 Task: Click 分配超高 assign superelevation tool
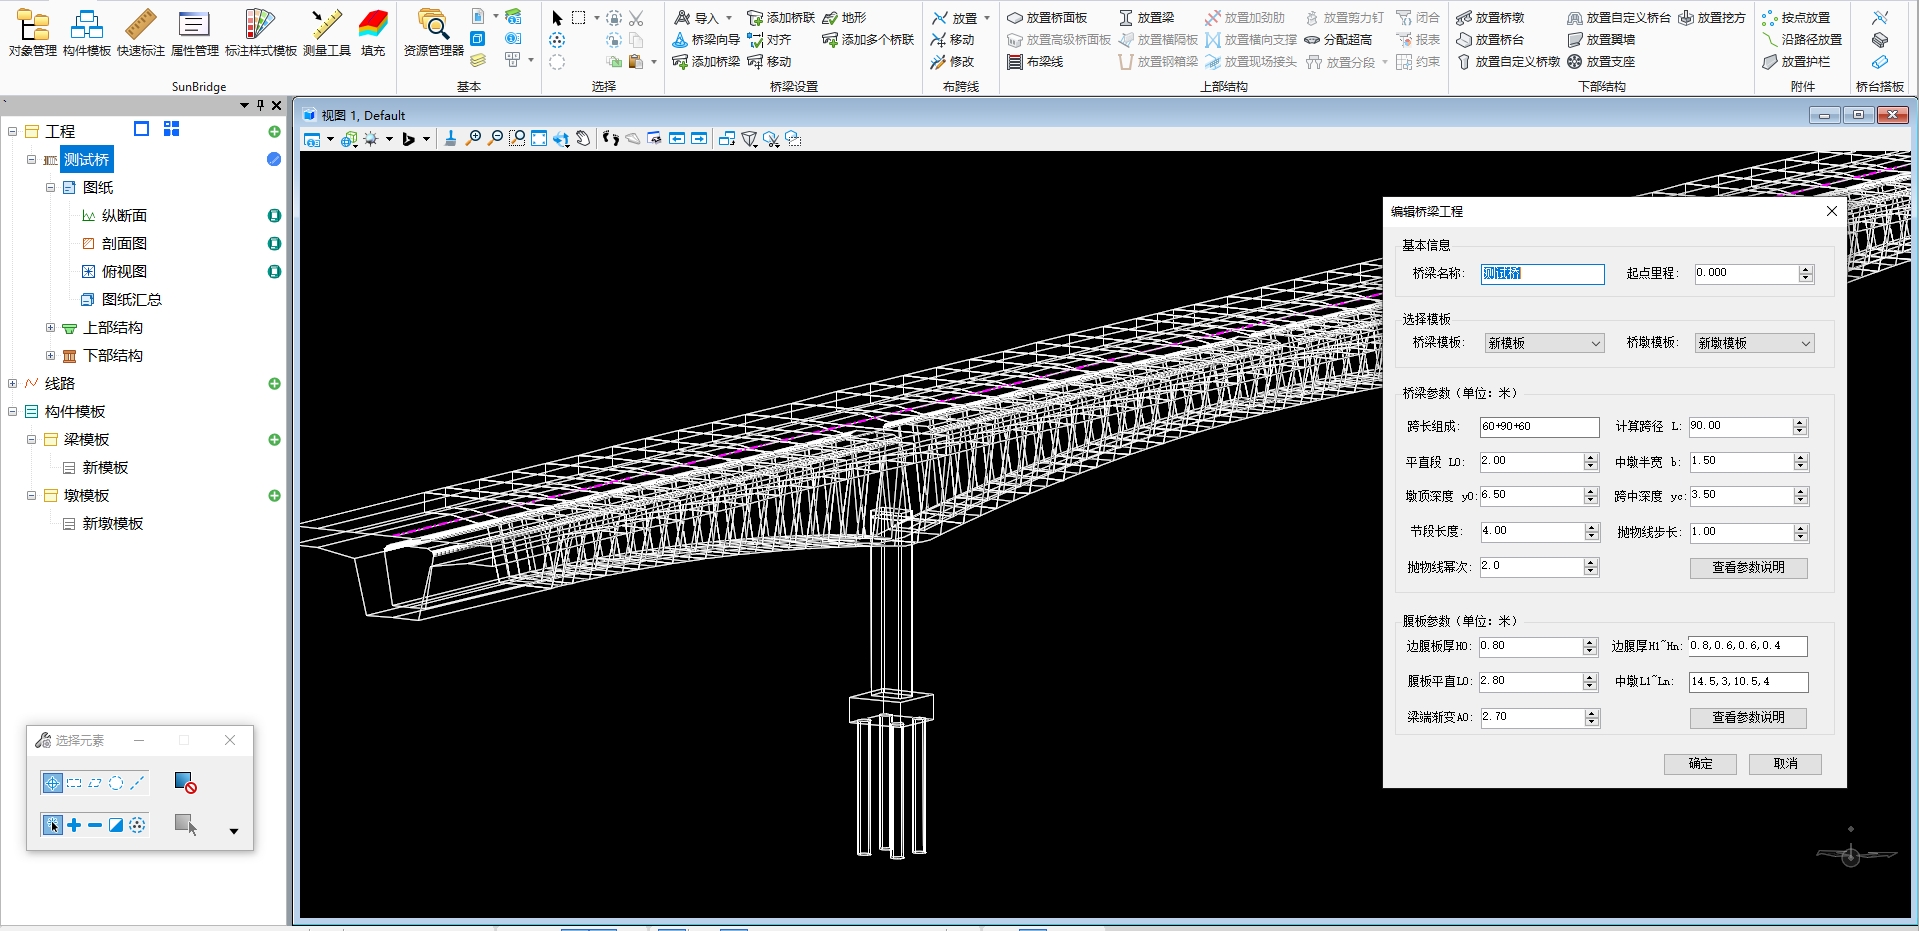pyautogui.click(x=1338, y=40)
